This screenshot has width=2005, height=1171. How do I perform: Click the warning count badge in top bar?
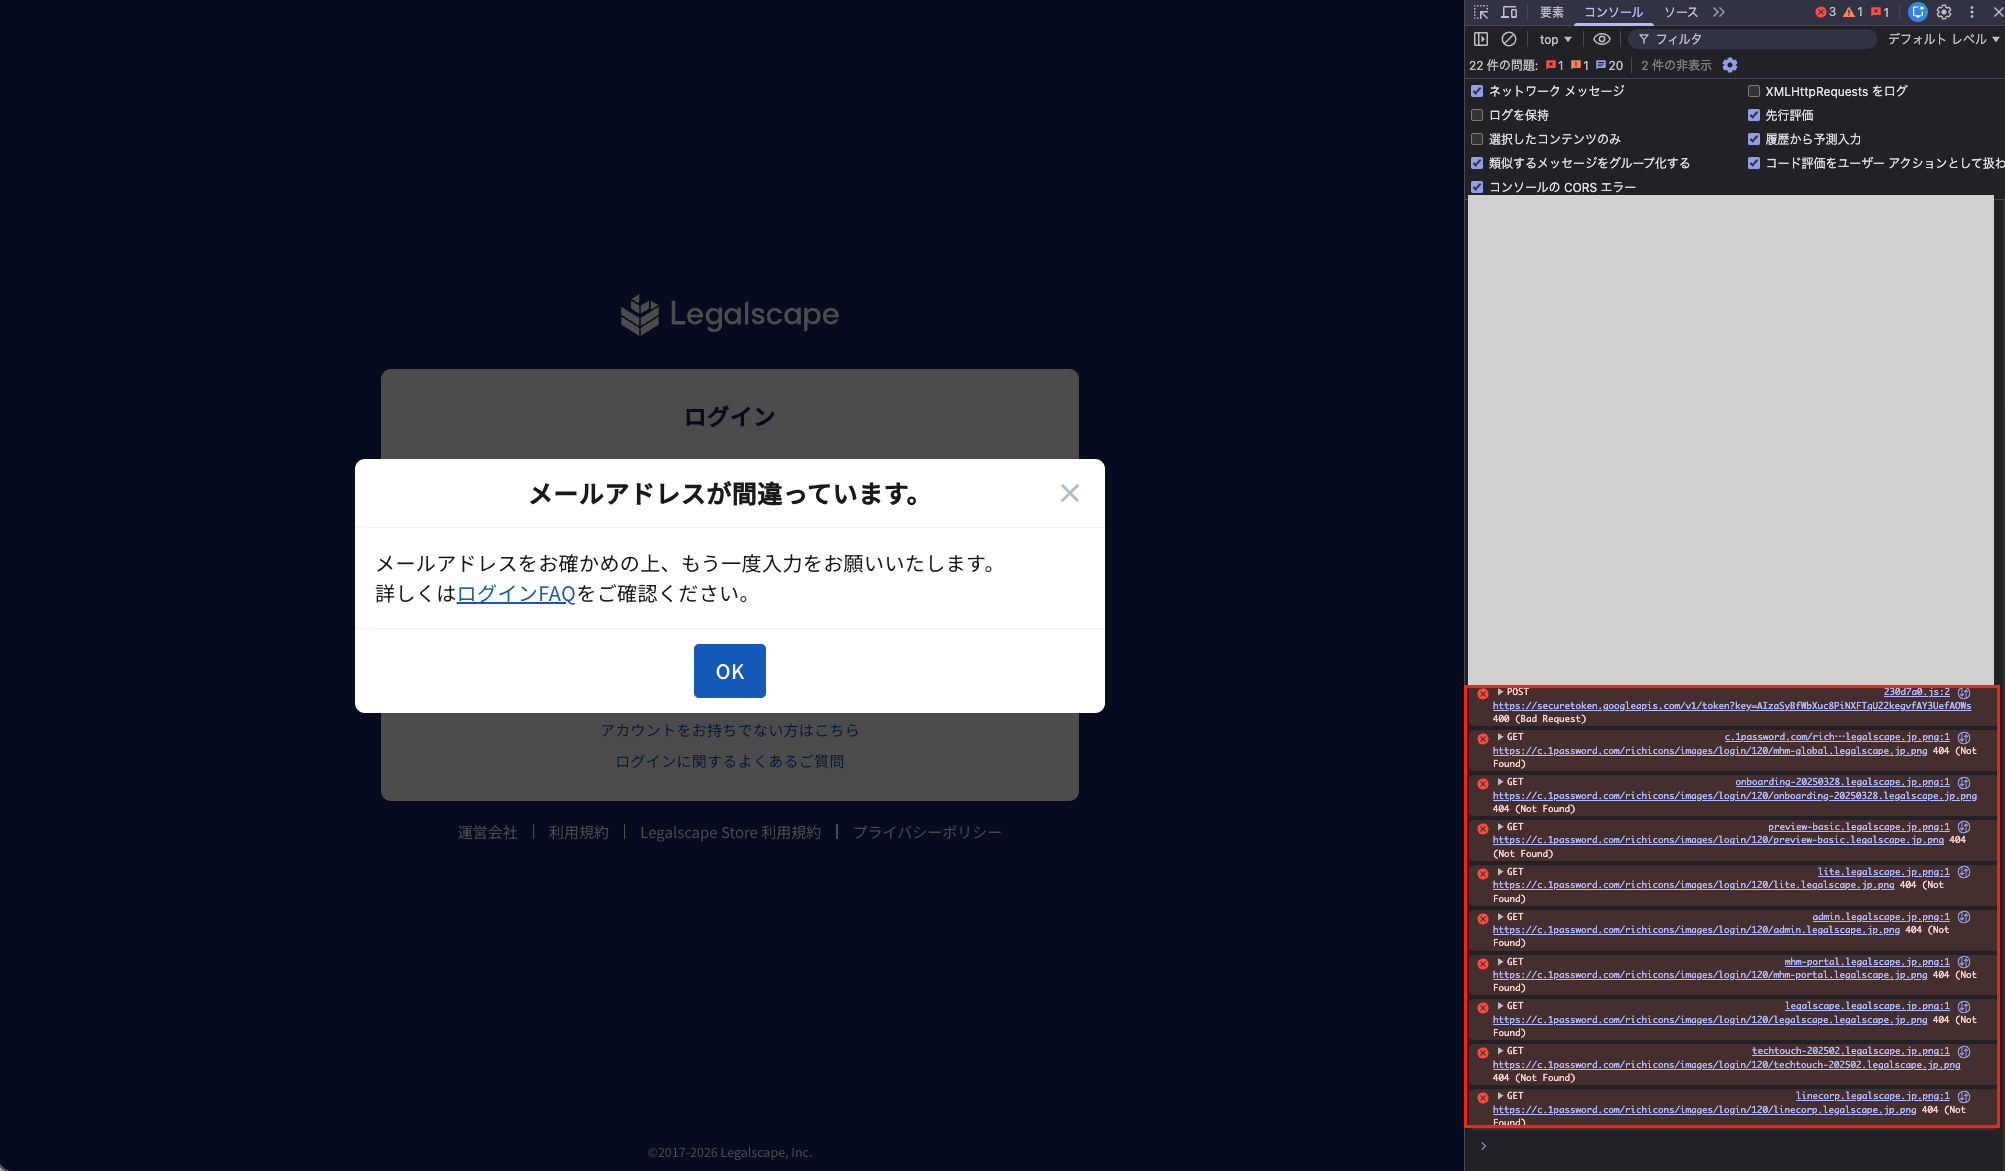(x=1853, y=12)
